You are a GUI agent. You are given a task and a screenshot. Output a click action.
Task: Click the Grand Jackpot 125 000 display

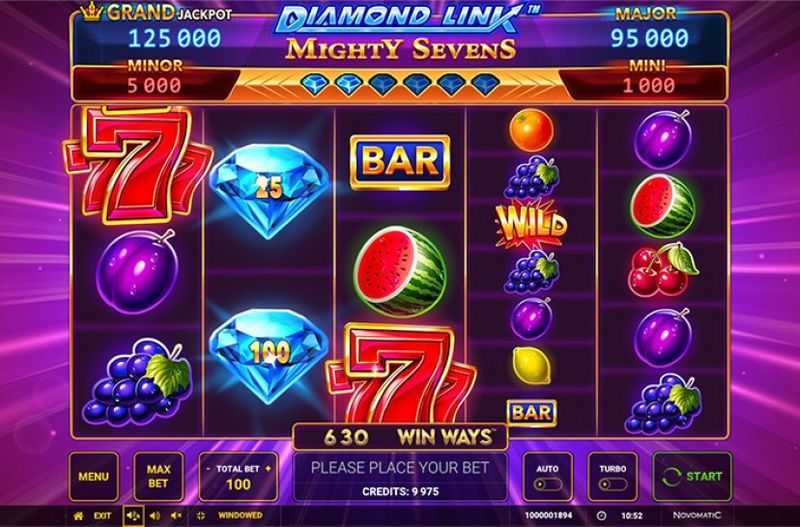pos(174,38)
